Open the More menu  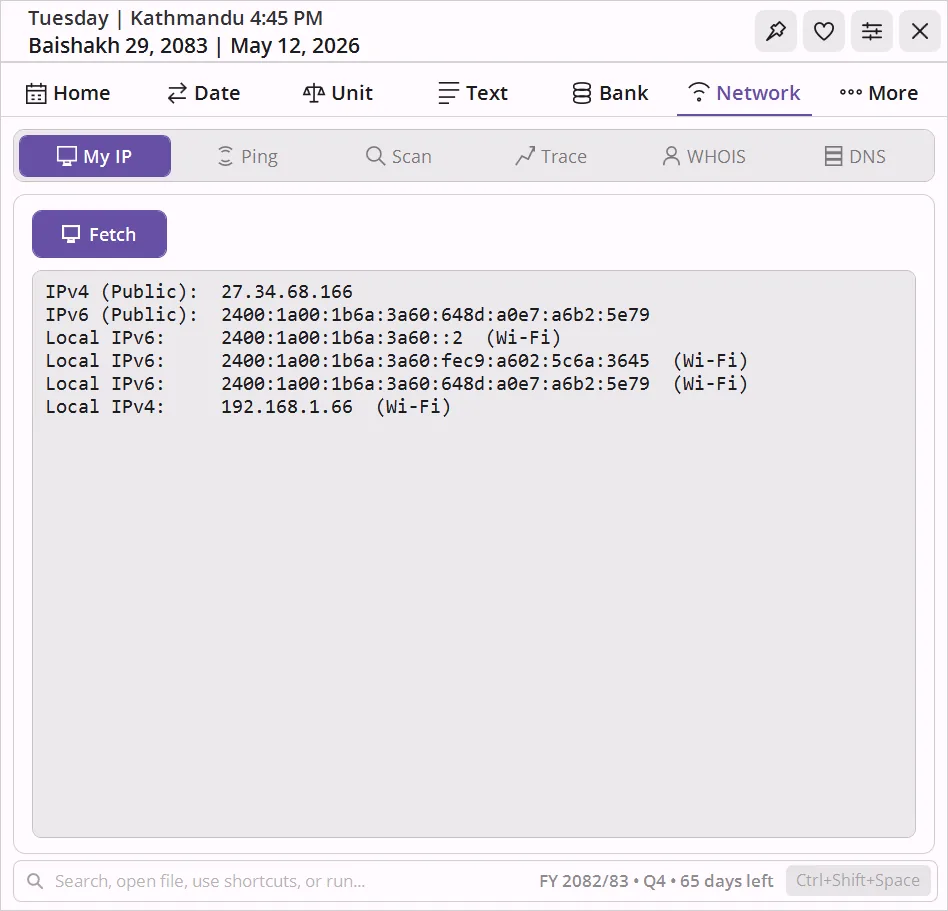878,93
